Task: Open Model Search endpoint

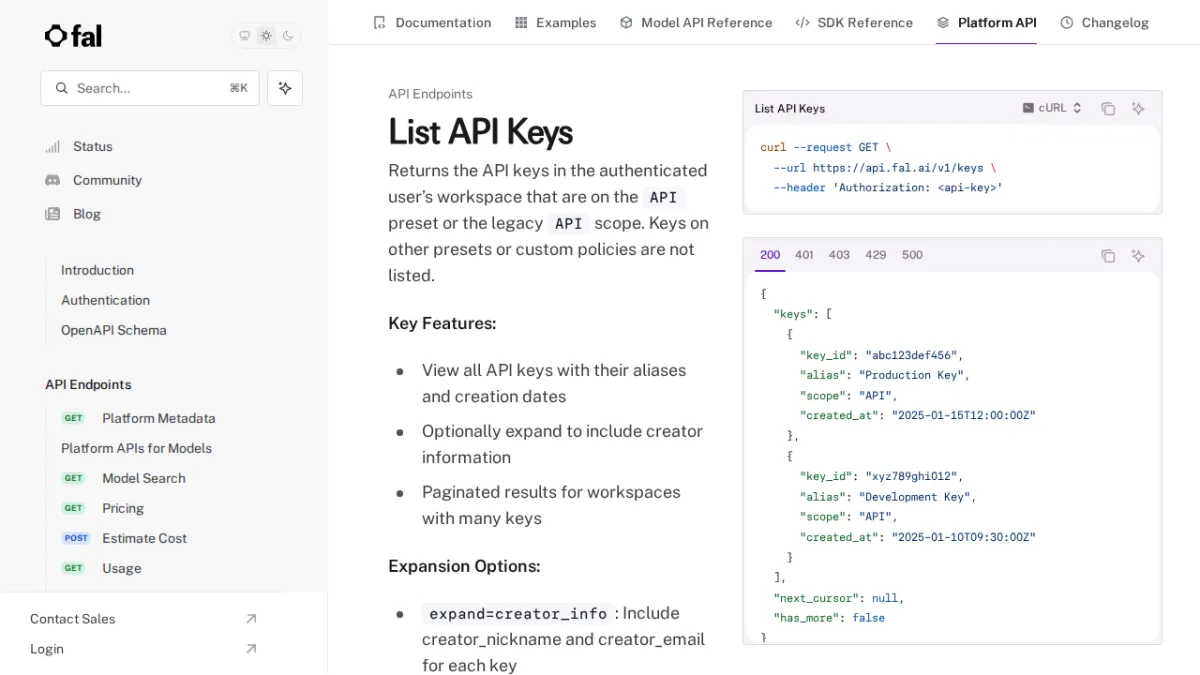Action: pyautogui.click(x=144, y=478)
